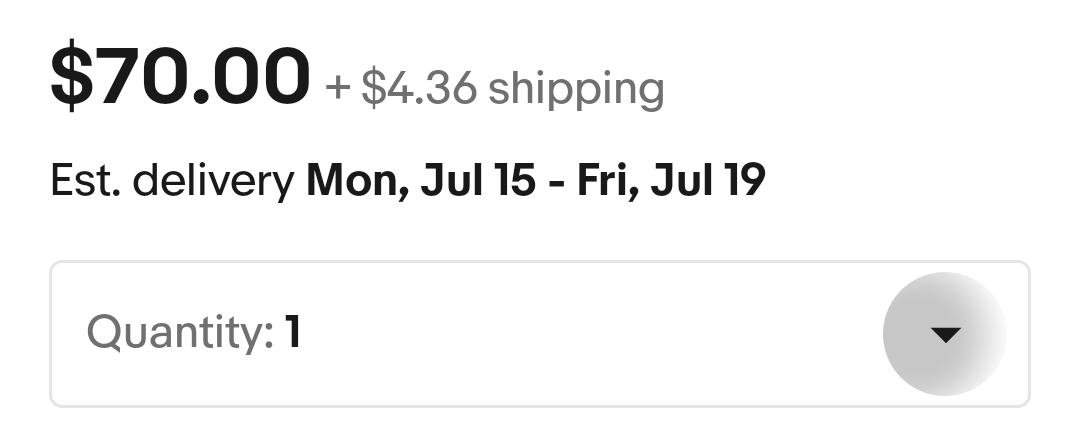Viewport: 1080px width, 443px height.
Task: Click the Quantity: 1 selector box
Action: 540,334
